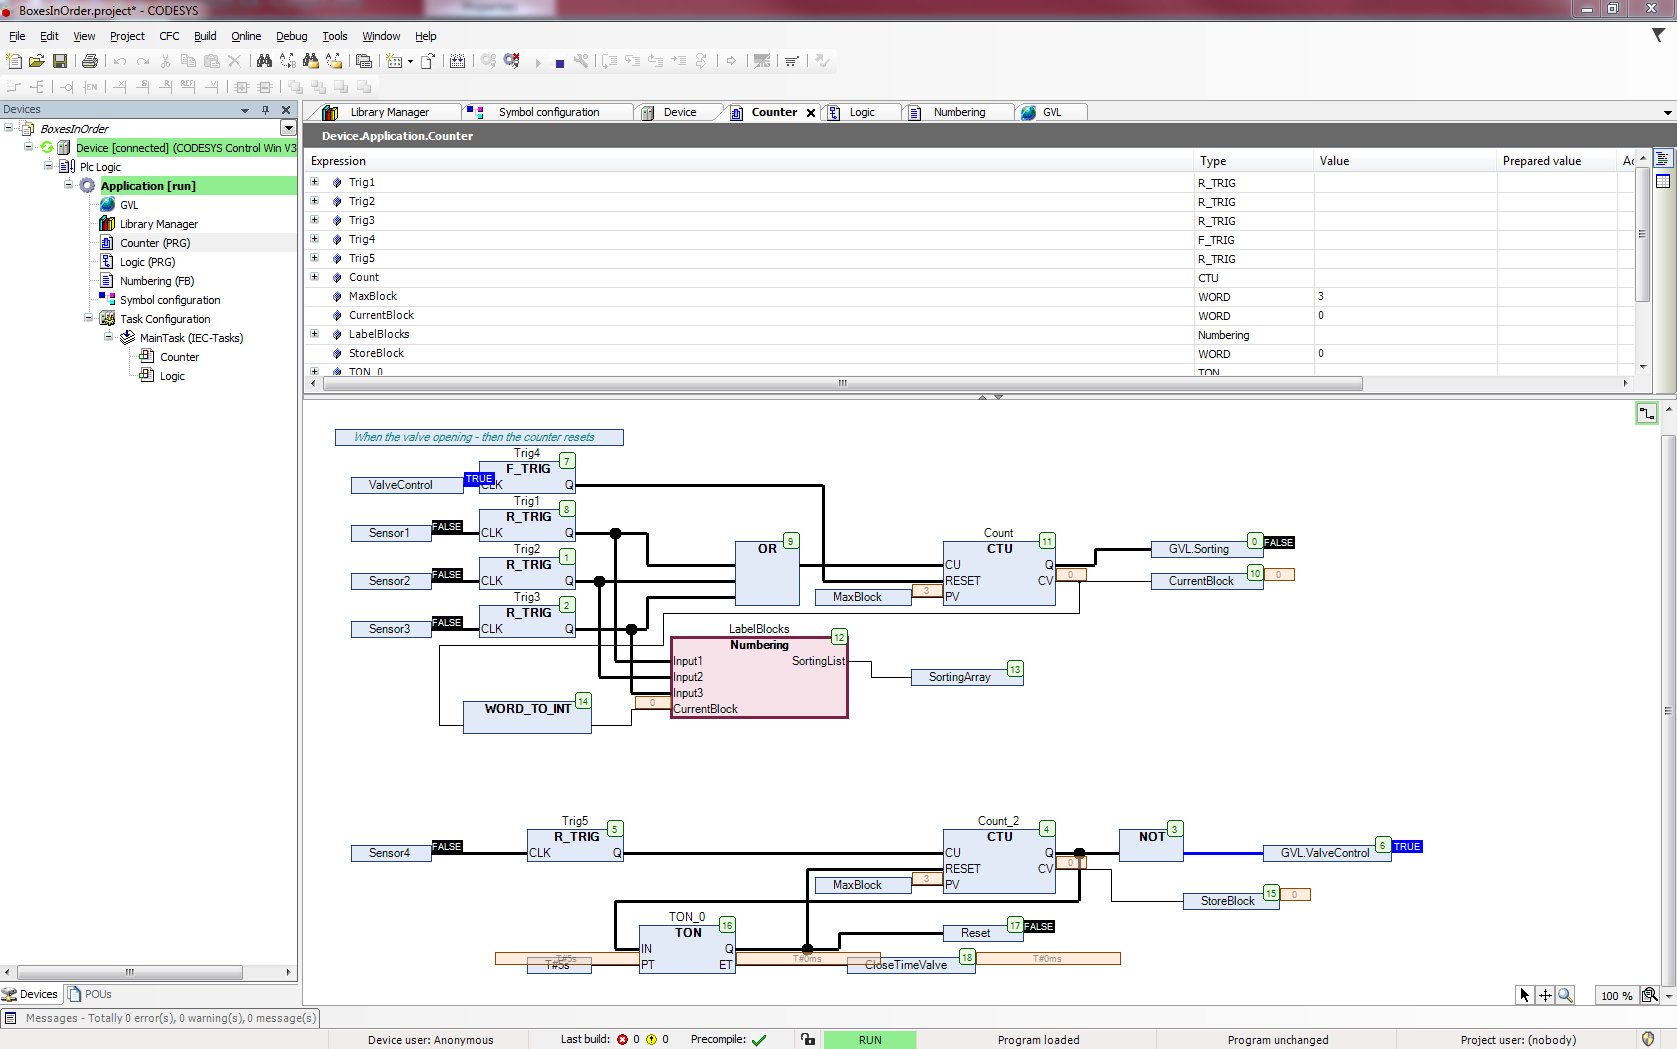Image resolution: width=1677 pixels, height=1049 pixels.
Task: Select the OR block in diagram
Action: click(767, 573)
